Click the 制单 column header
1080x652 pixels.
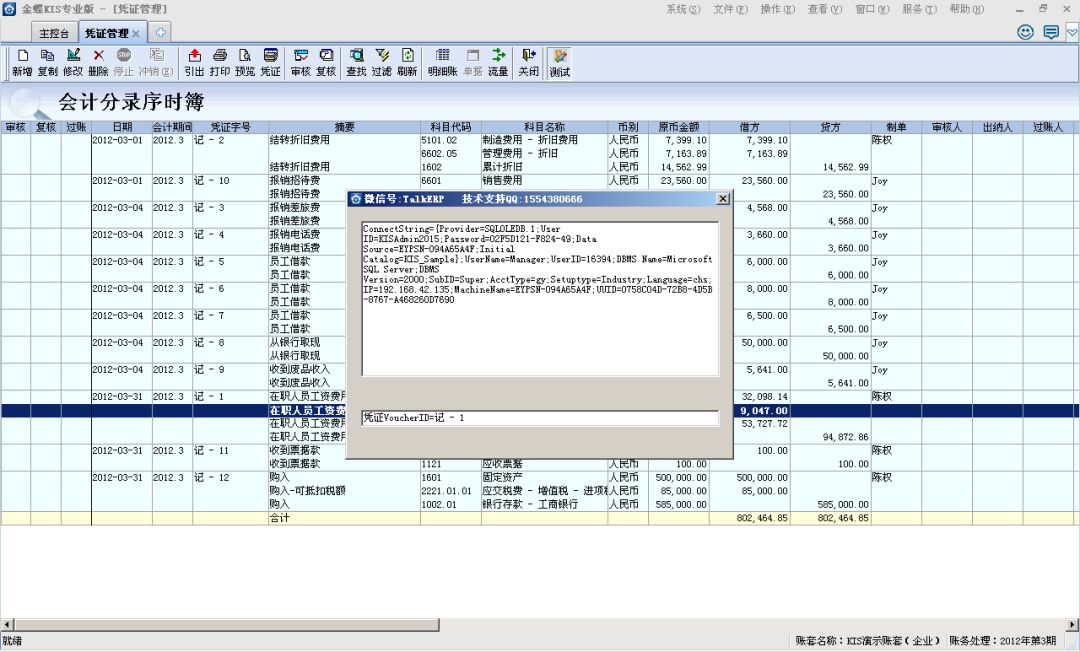click(x=896, y=127)
